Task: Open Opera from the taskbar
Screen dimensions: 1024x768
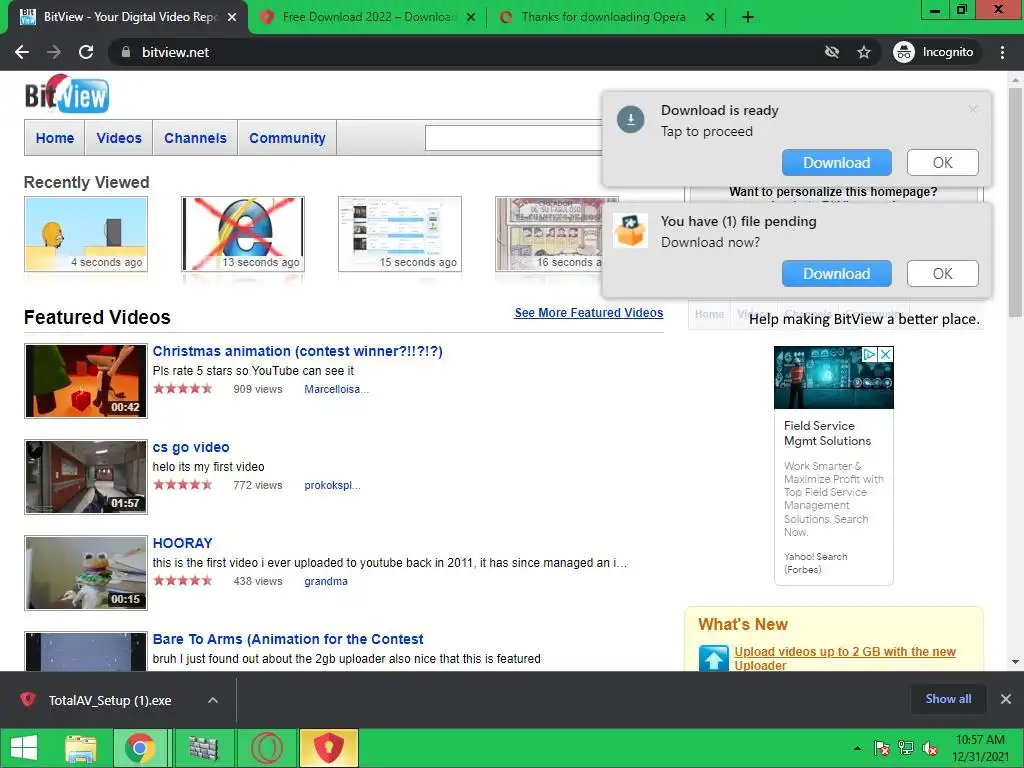Action: [x=266, y=748]
